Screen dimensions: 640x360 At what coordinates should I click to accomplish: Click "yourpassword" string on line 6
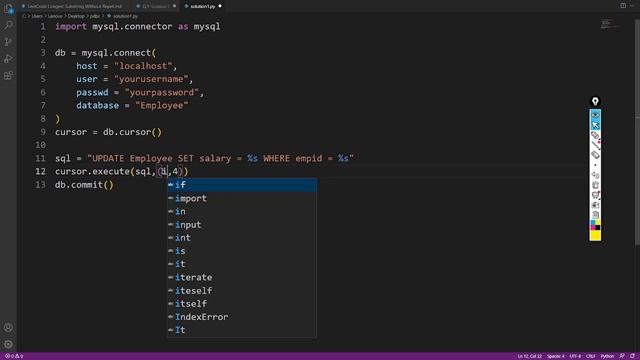pos(162,93)
